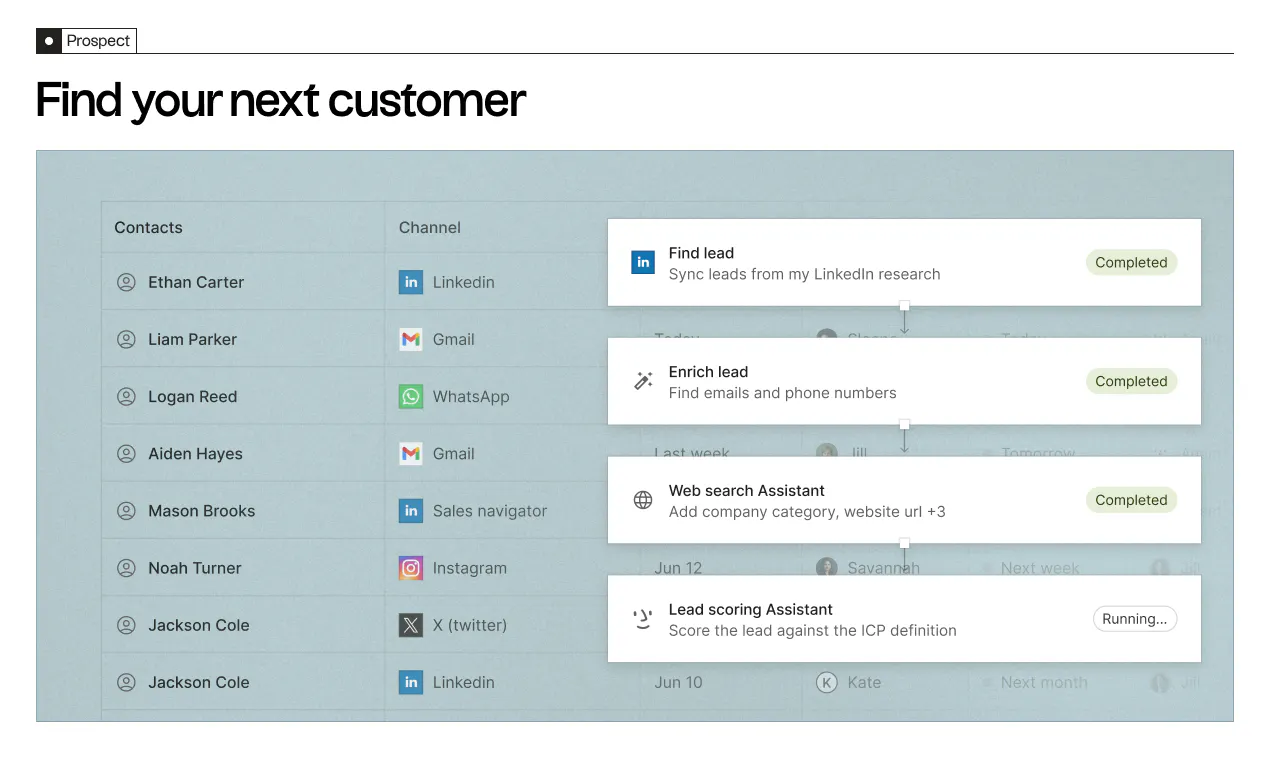The width and height of the screenshot is (1270, 760).
Task: Select the WhatsApp icon in Logan Reed's row
Action: (411, 396)
